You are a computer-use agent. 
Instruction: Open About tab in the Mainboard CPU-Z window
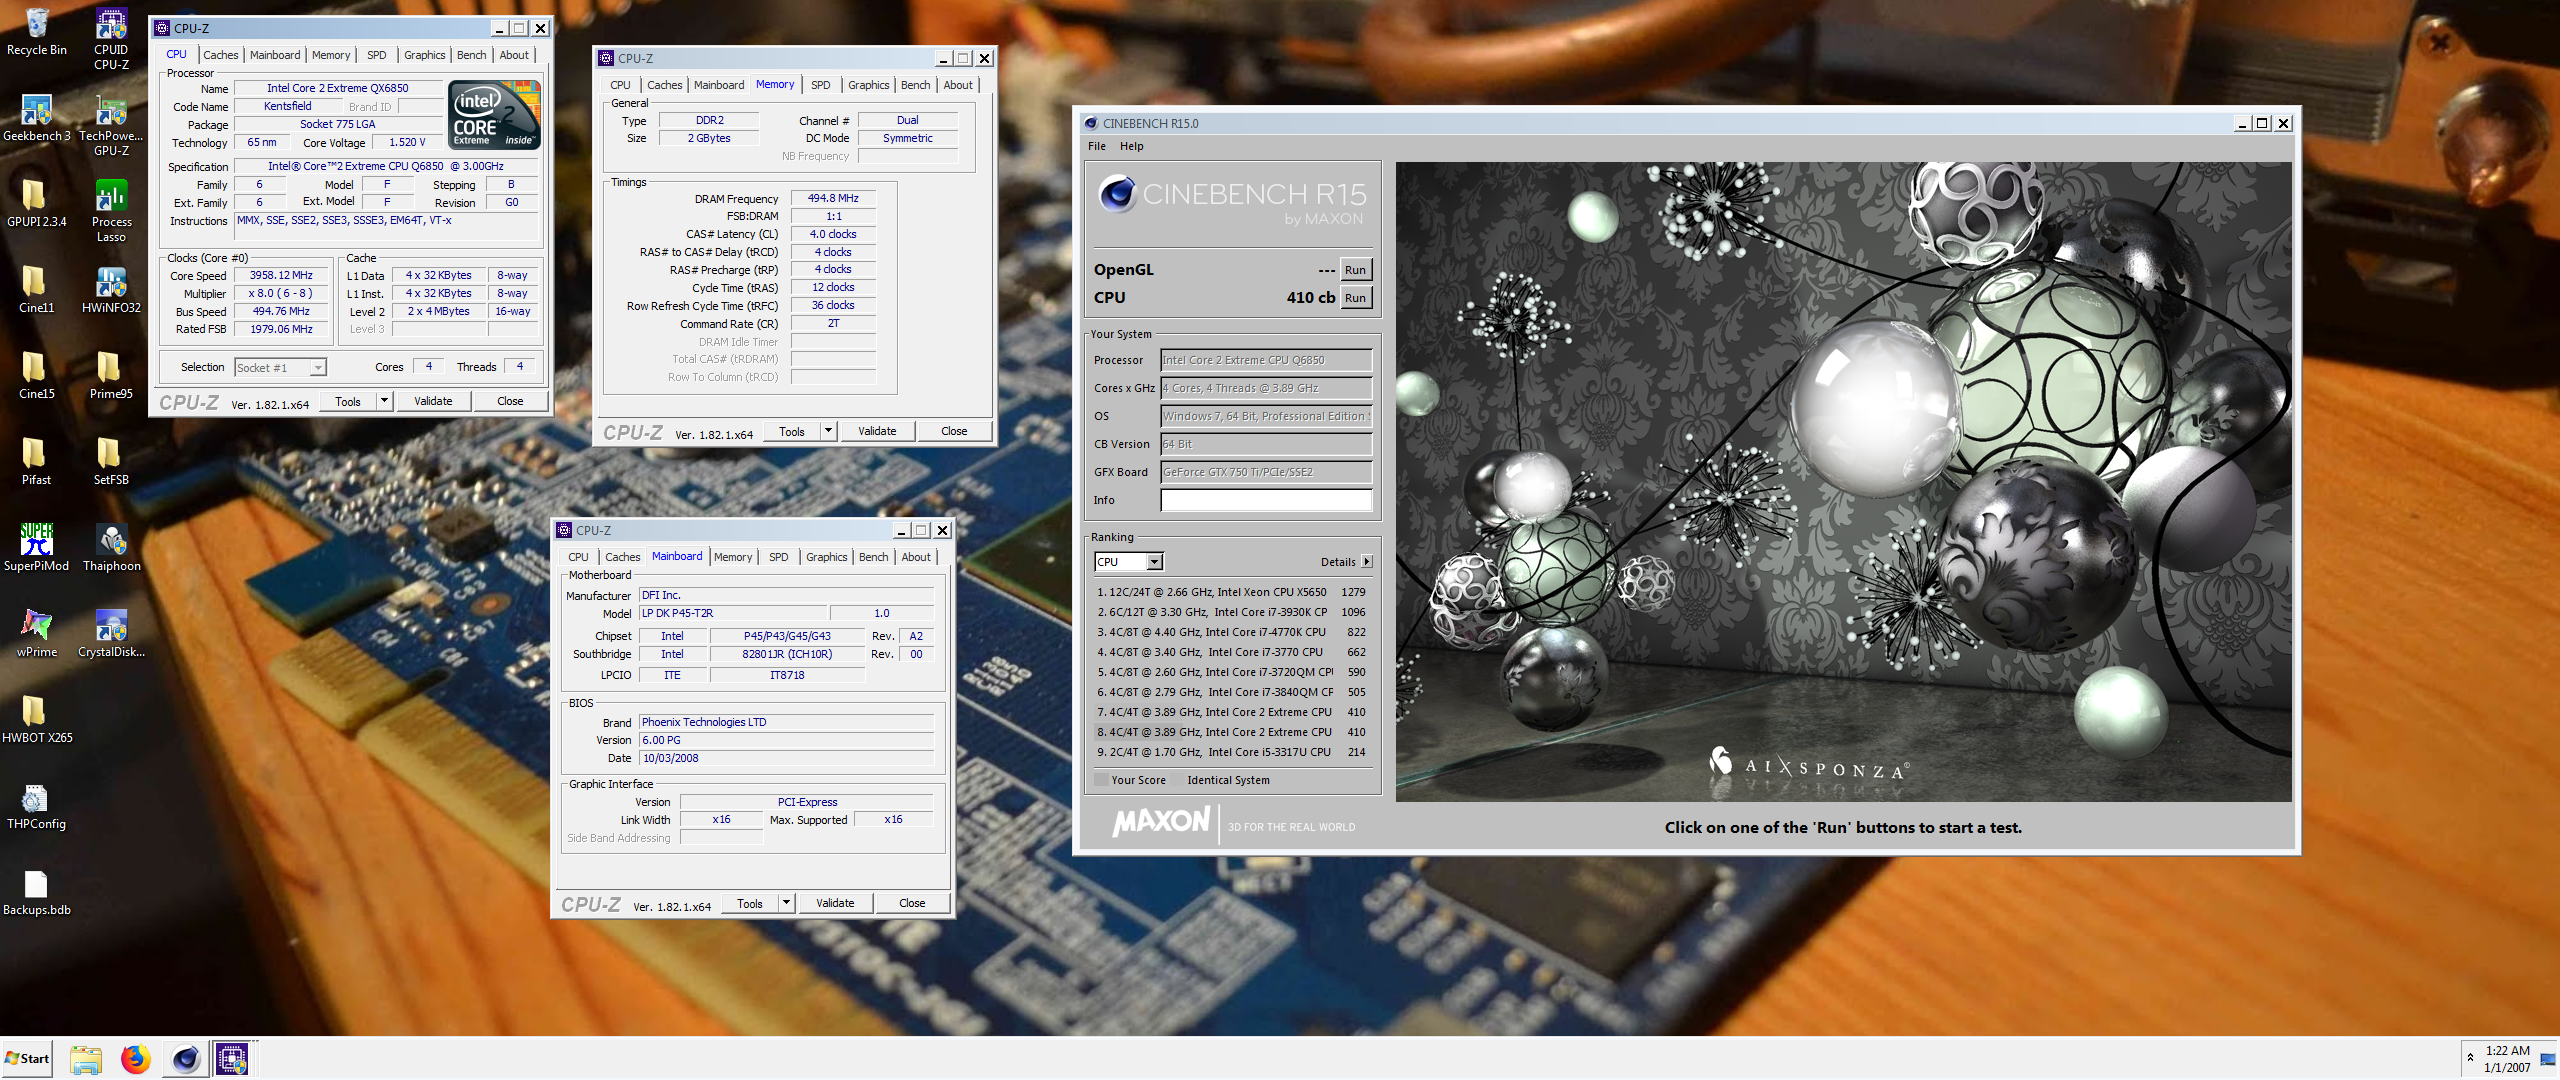[x=916, y=557]
